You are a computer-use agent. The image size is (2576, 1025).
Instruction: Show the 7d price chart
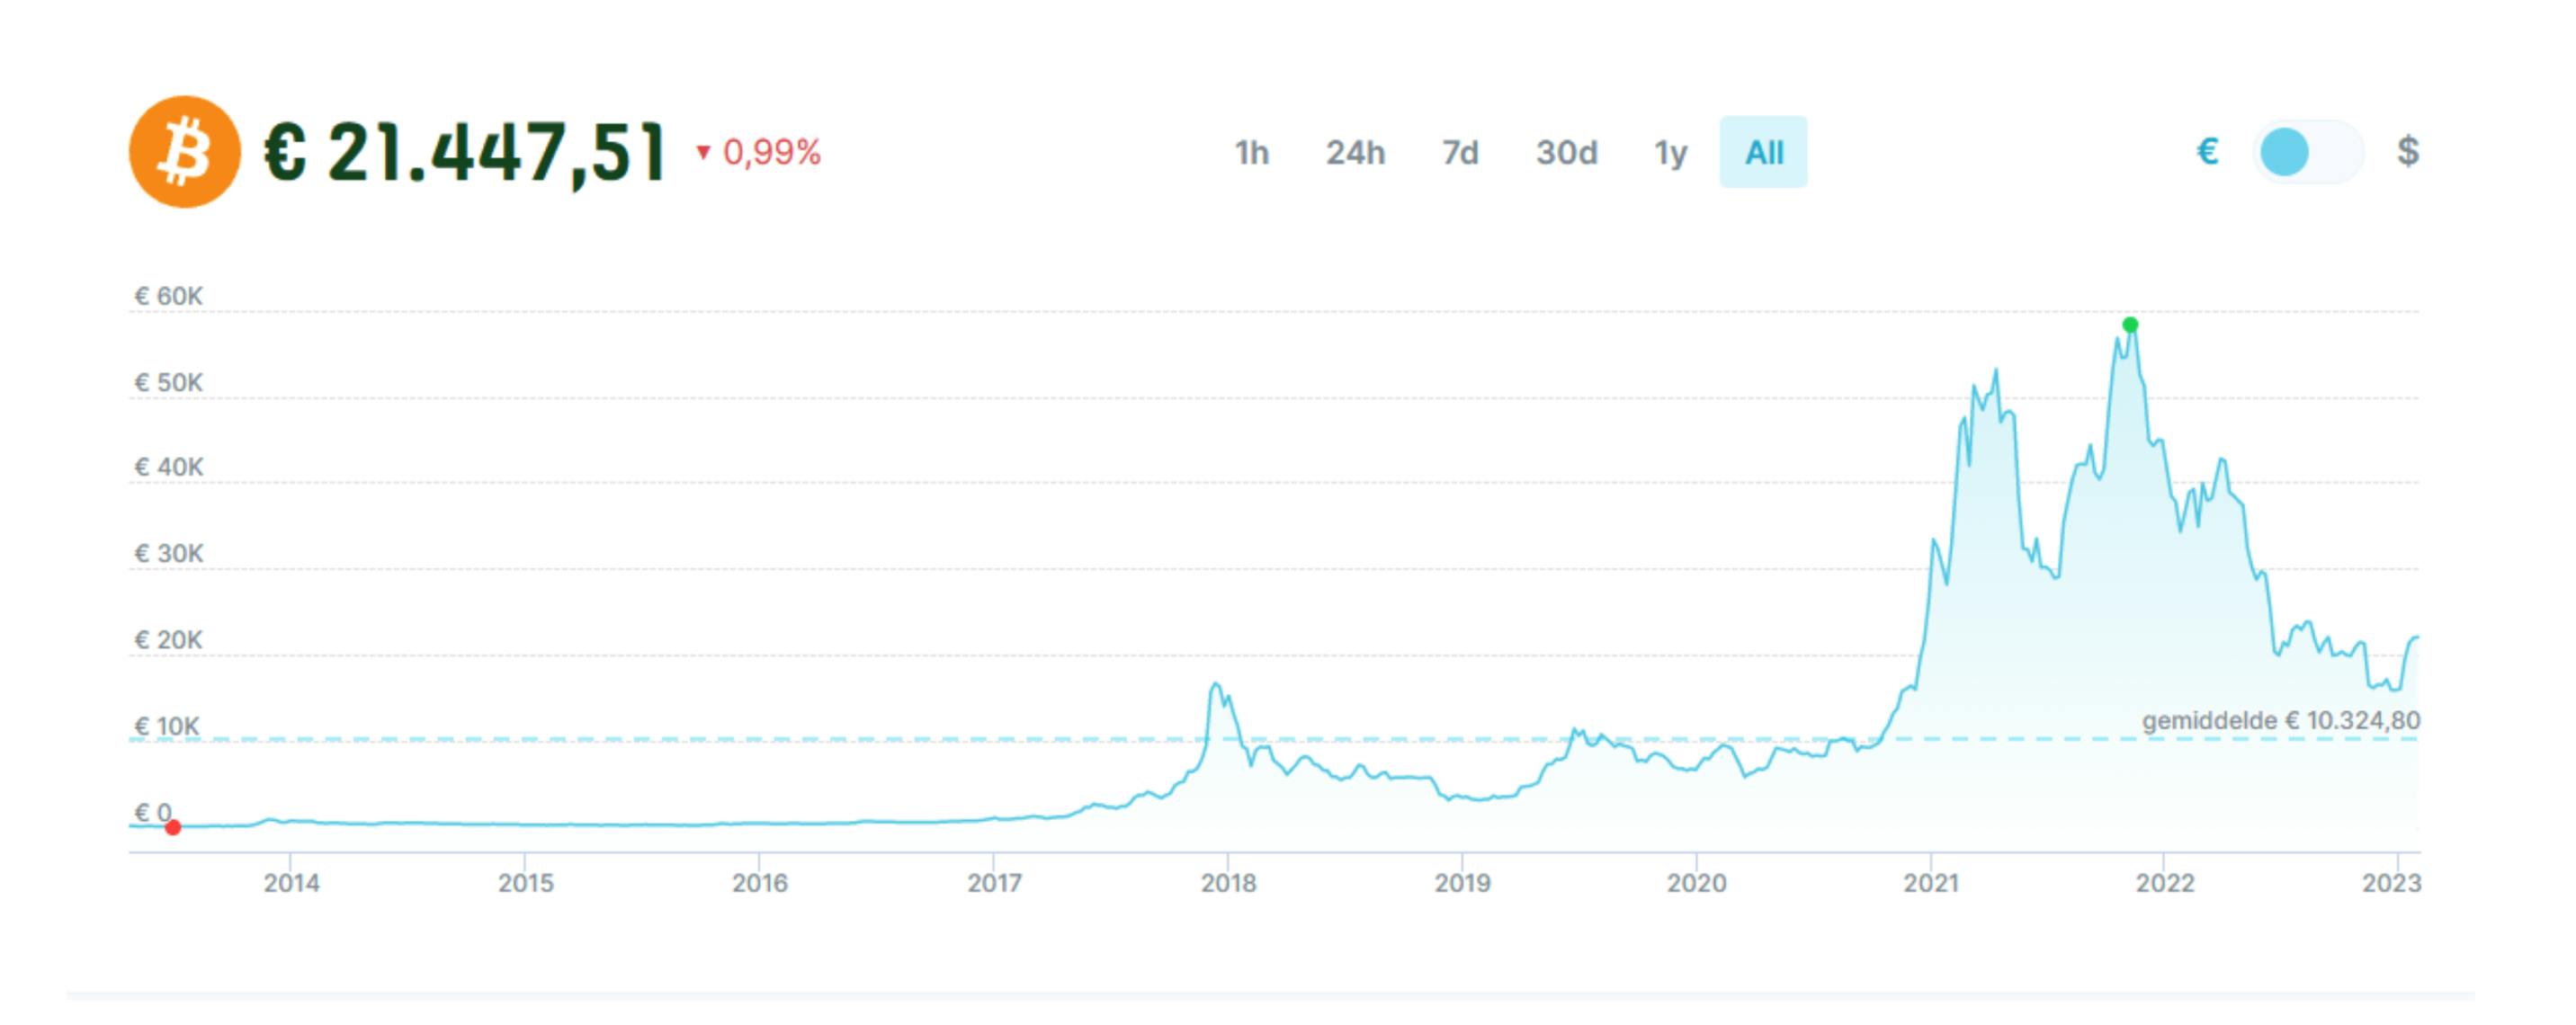point(1460,153)
